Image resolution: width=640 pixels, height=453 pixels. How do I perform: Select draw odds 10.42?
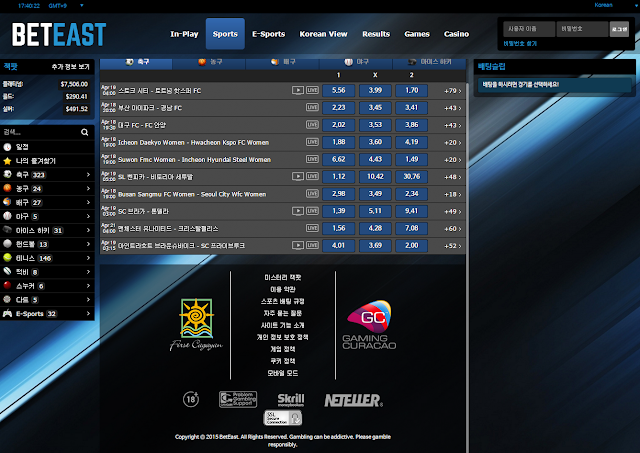pyautogui.click(x=375, y=176)
